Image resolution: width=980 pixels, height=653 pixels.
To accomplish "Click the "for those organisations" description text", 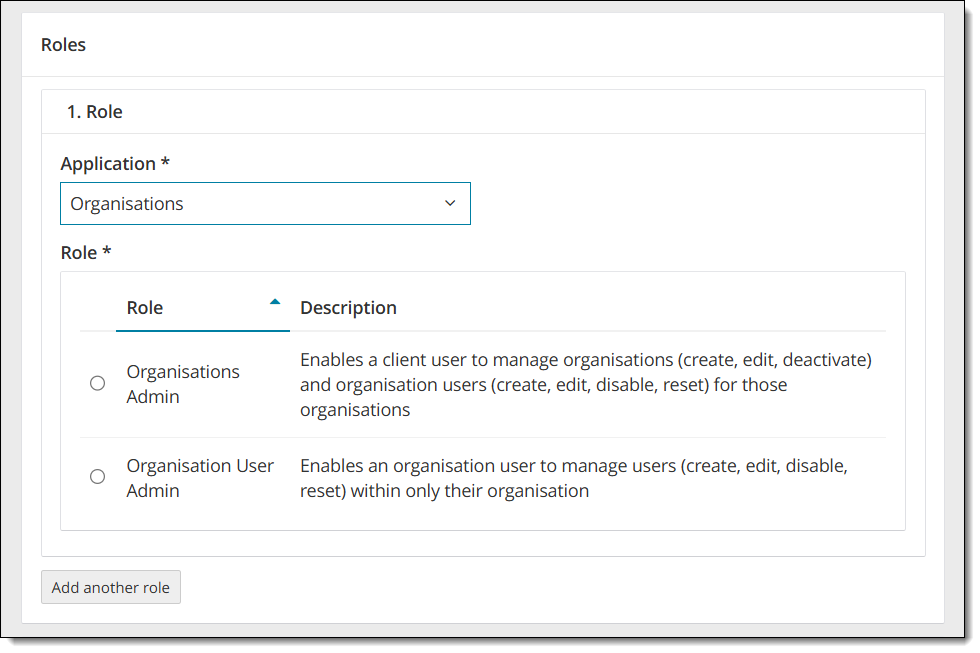I will [355, 410].
